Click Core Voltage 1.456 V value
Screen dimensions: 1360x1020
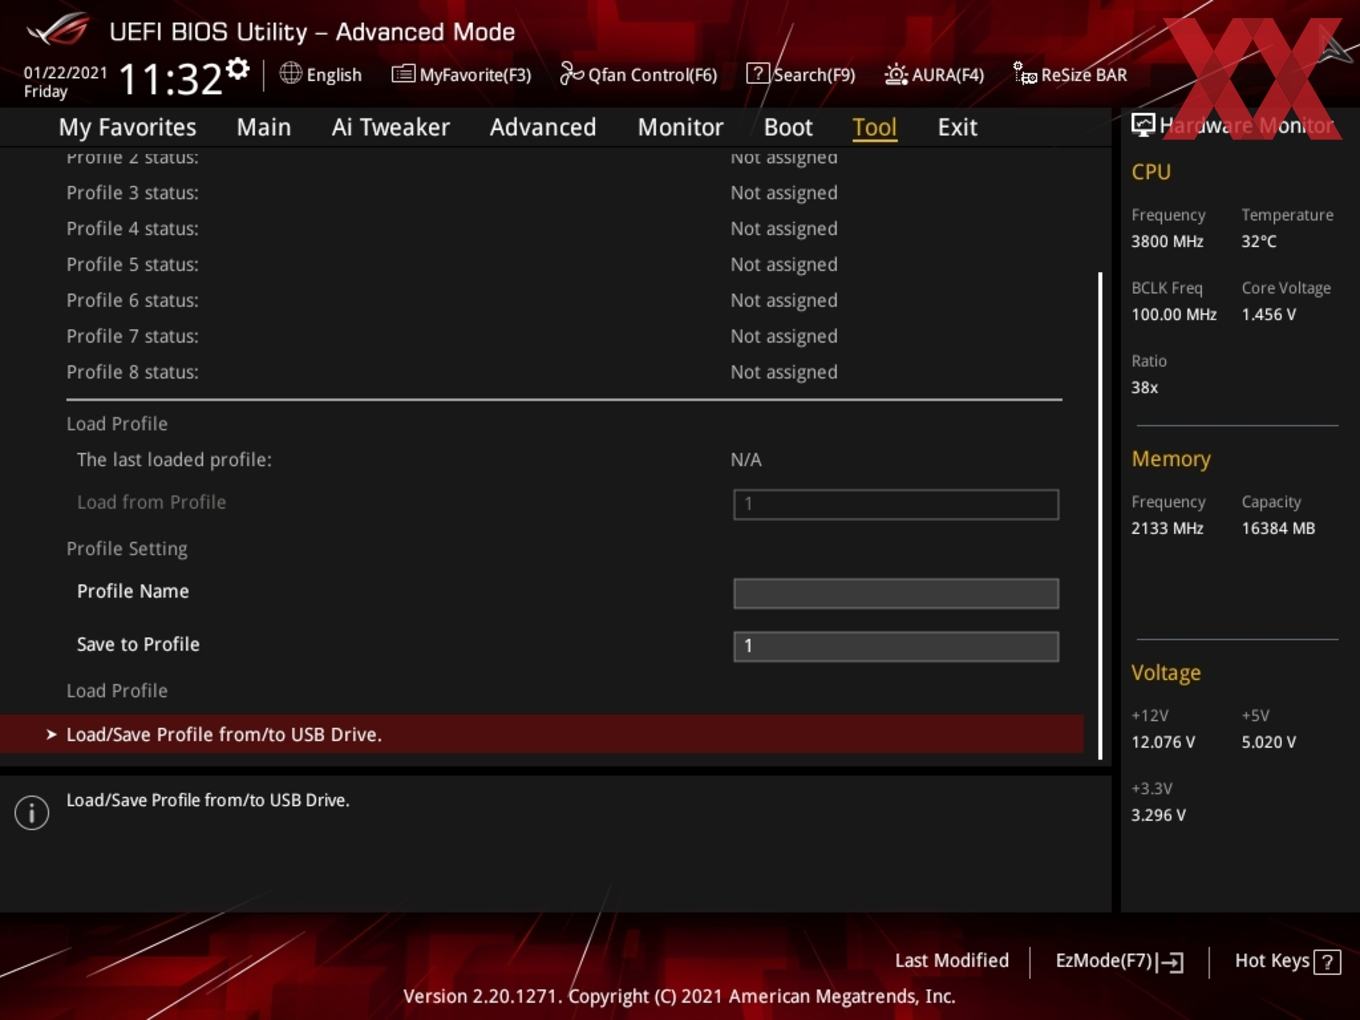(x=1268, y=314)
